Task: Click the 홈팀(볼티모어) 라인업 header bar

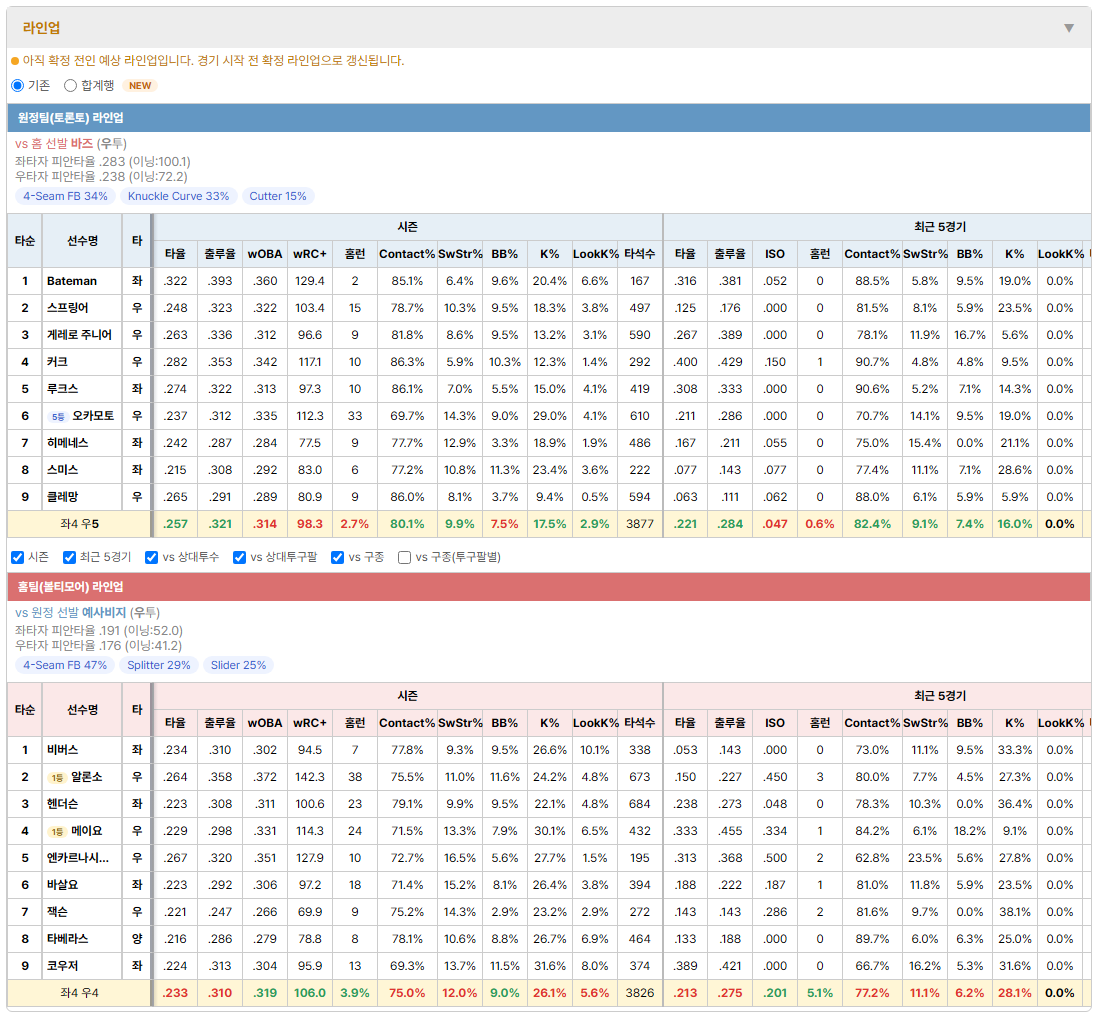Action: point(549,587)
